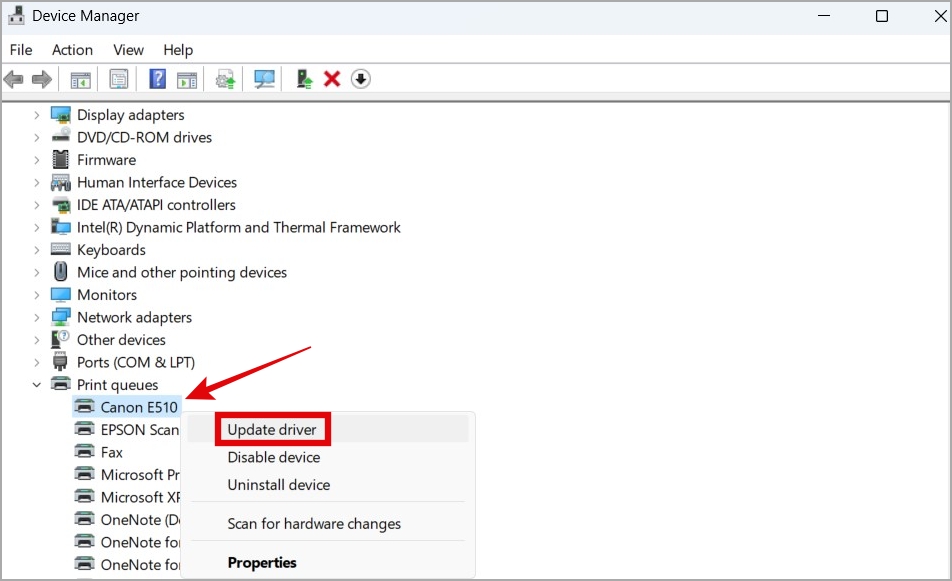Viewport: 952px width, 581px height.
Task: Select the Microsoft XP... print queue entry
Action: [141, 497]
